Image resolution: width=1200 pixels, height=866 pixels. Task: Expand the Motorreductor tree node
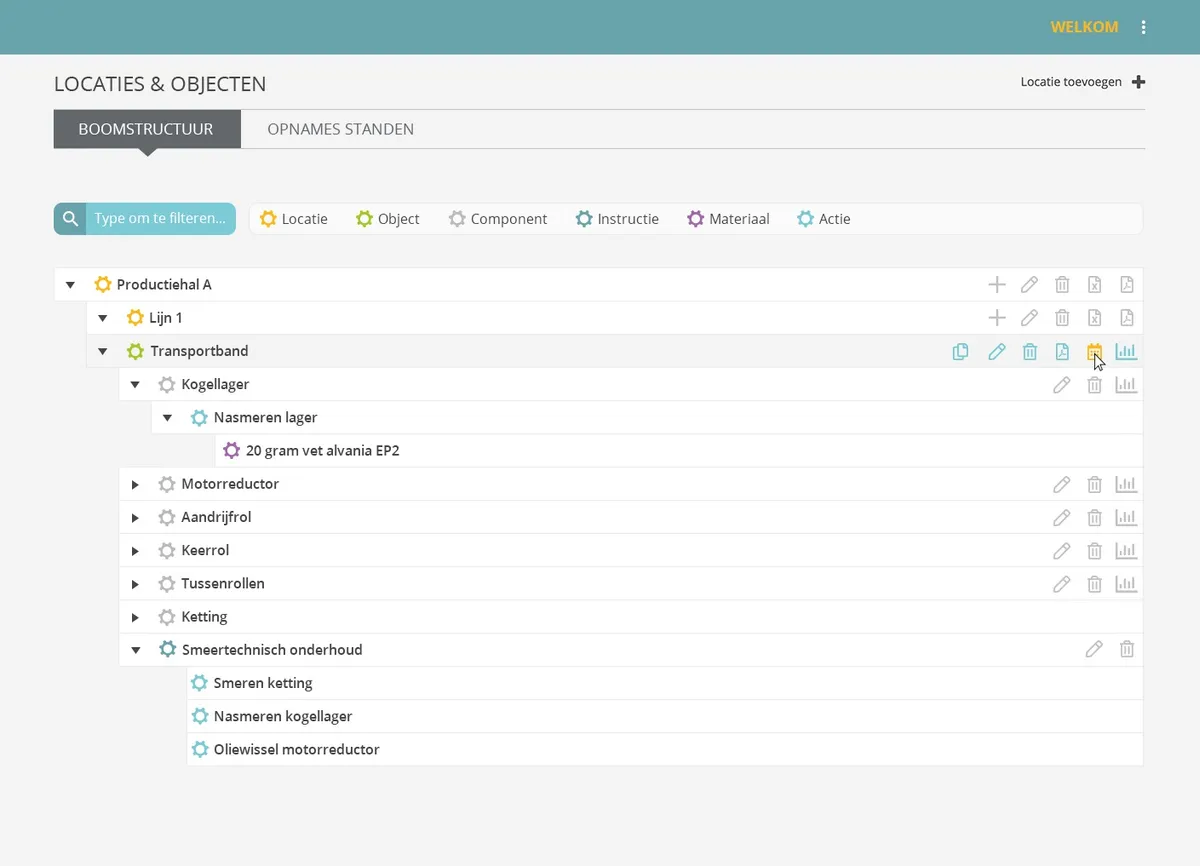click(x=135, y=485)
